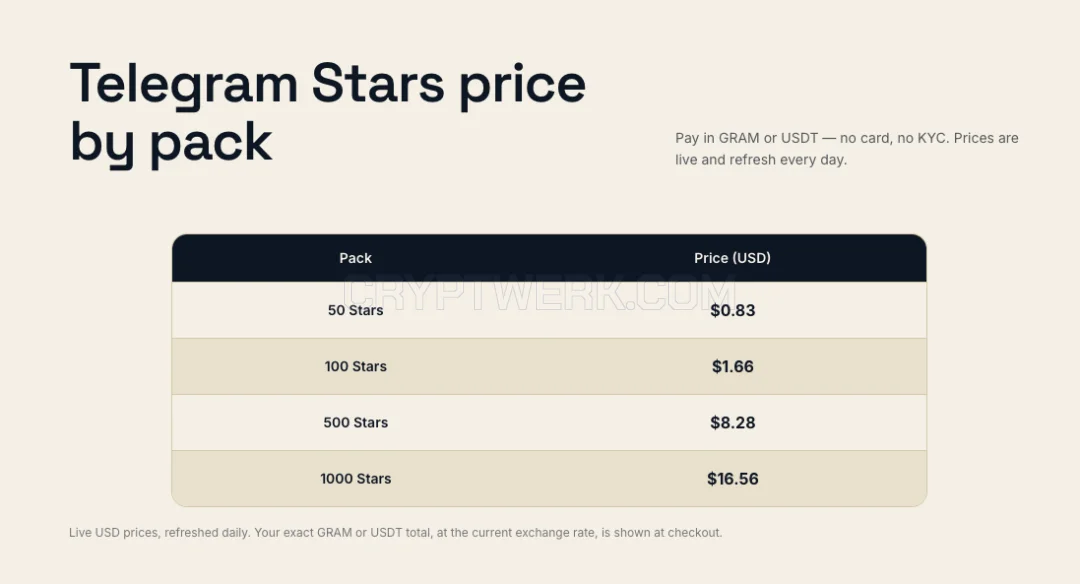Select the Pack column header

coord(355,258)
